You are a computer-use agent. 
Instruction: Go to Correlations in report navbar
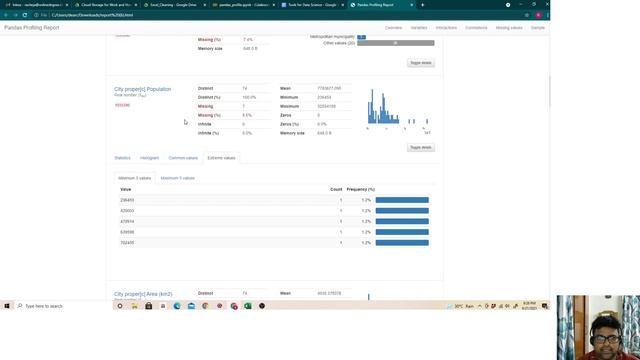click(x=476, y=28)
